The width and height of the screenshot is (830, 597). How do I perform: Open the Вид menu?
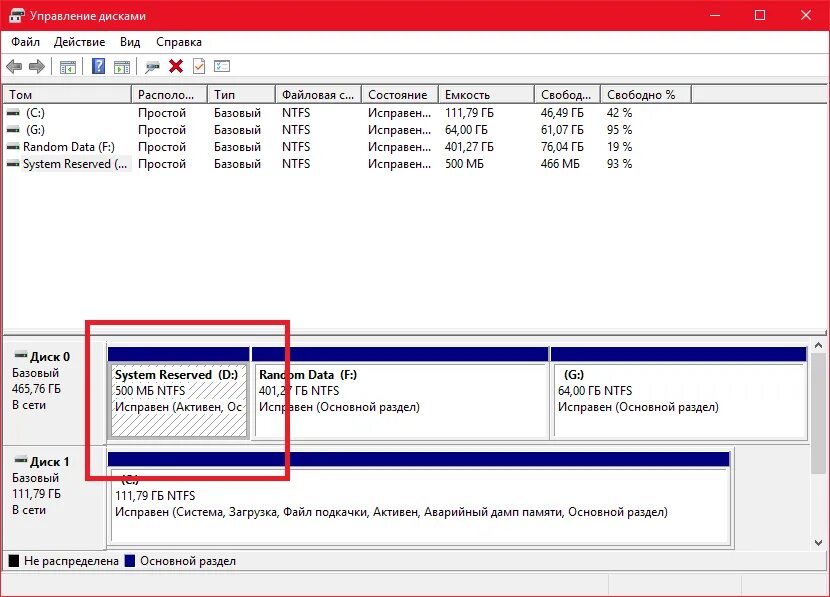click(x=130, y=42)
